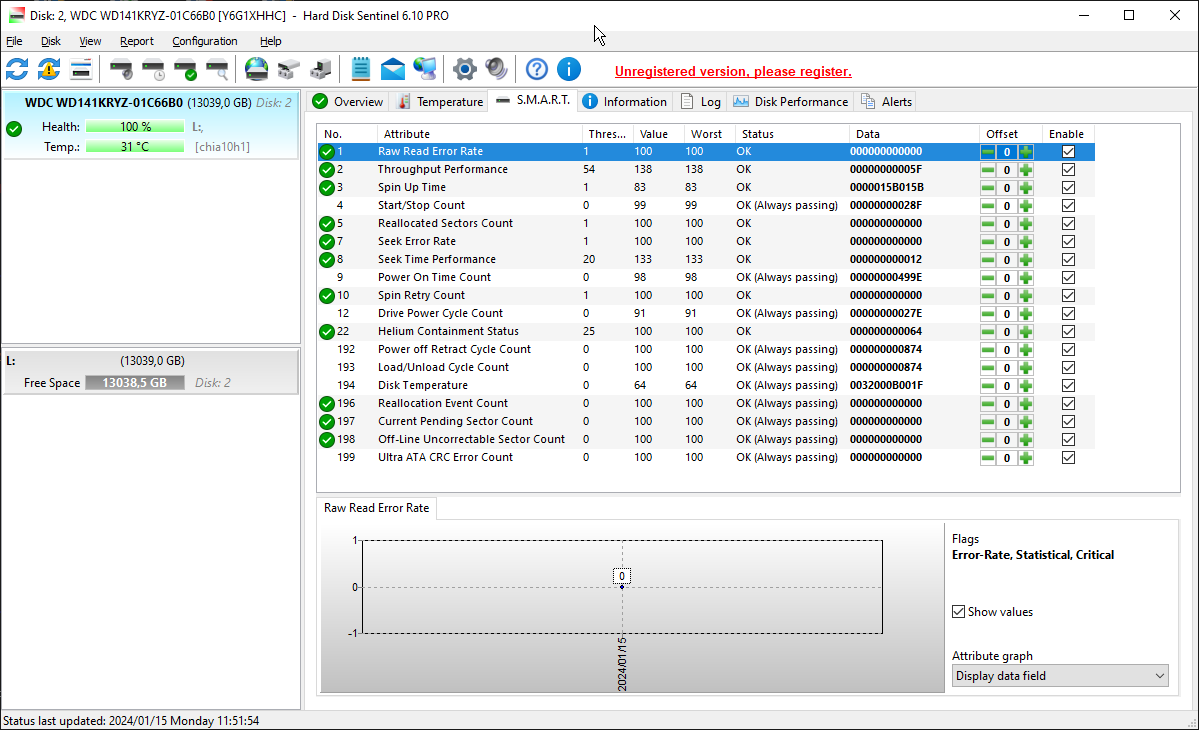This screenshot has width=1199, height=730.
Task: Uncheck Enable for Seek Error Rate
Action: click(1068, 242)
